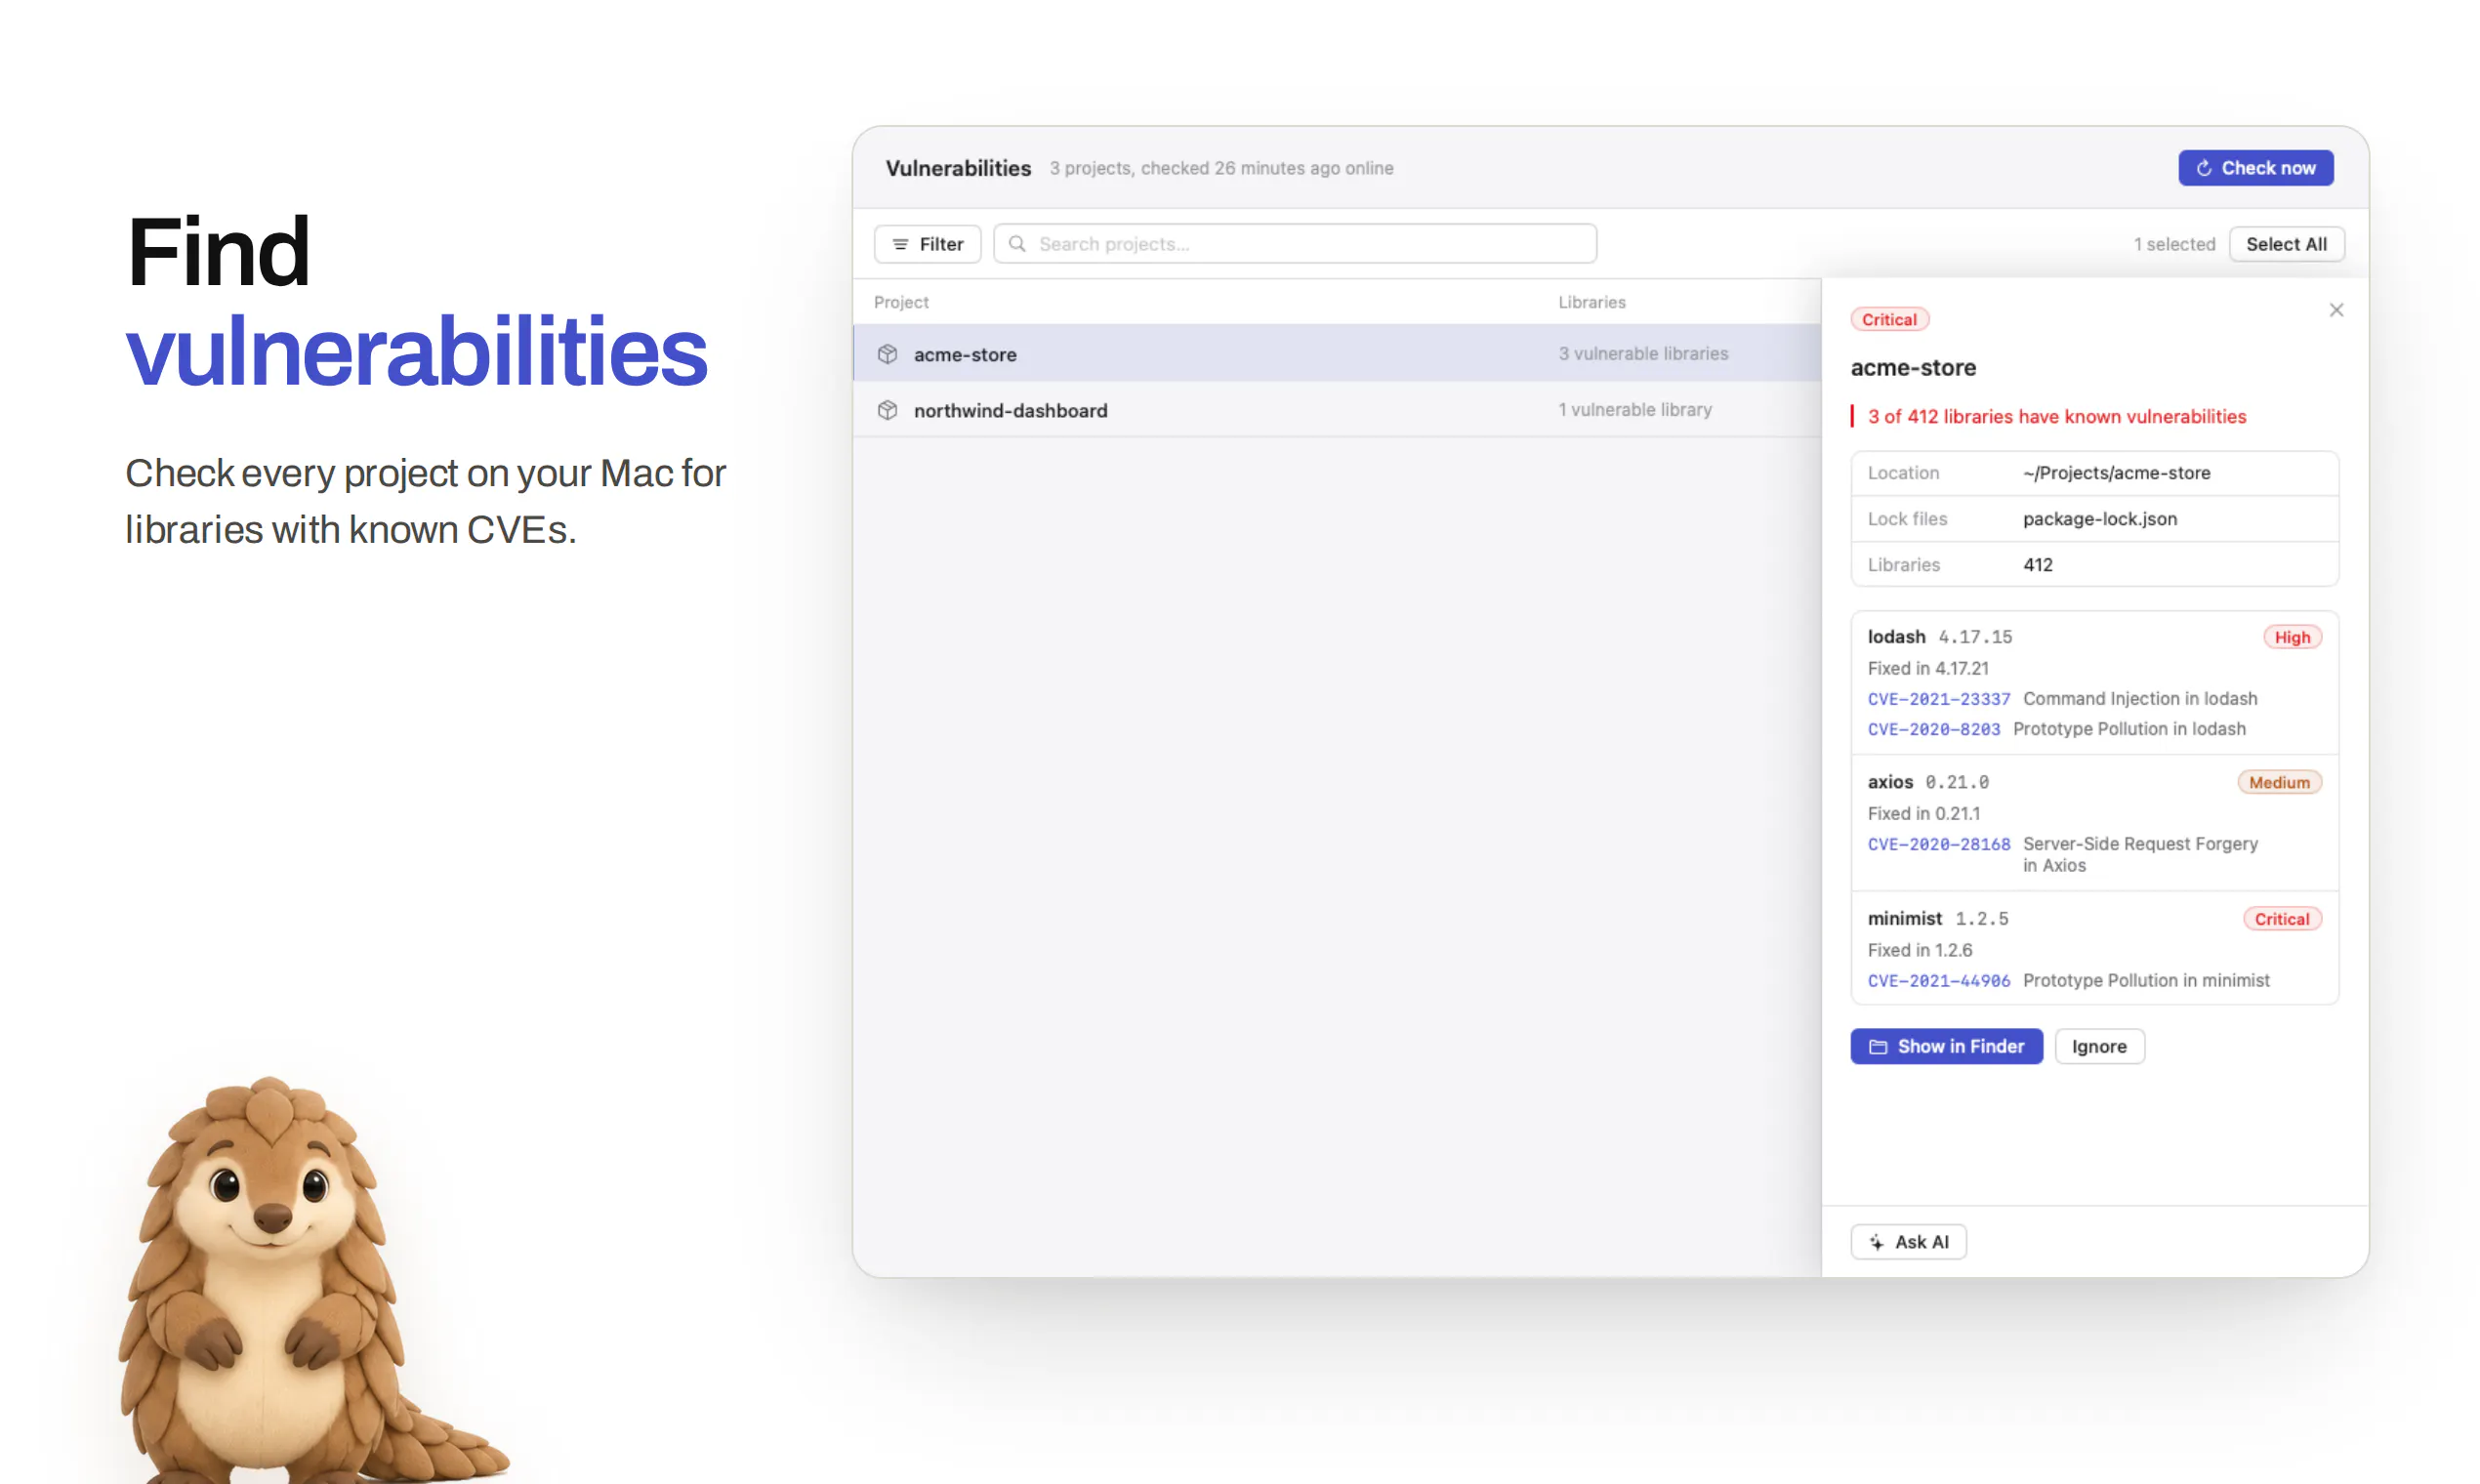Click the Medium severity badge for axios
The width and height of the screenshot is (2480, 1484).
click(2279, 782)
